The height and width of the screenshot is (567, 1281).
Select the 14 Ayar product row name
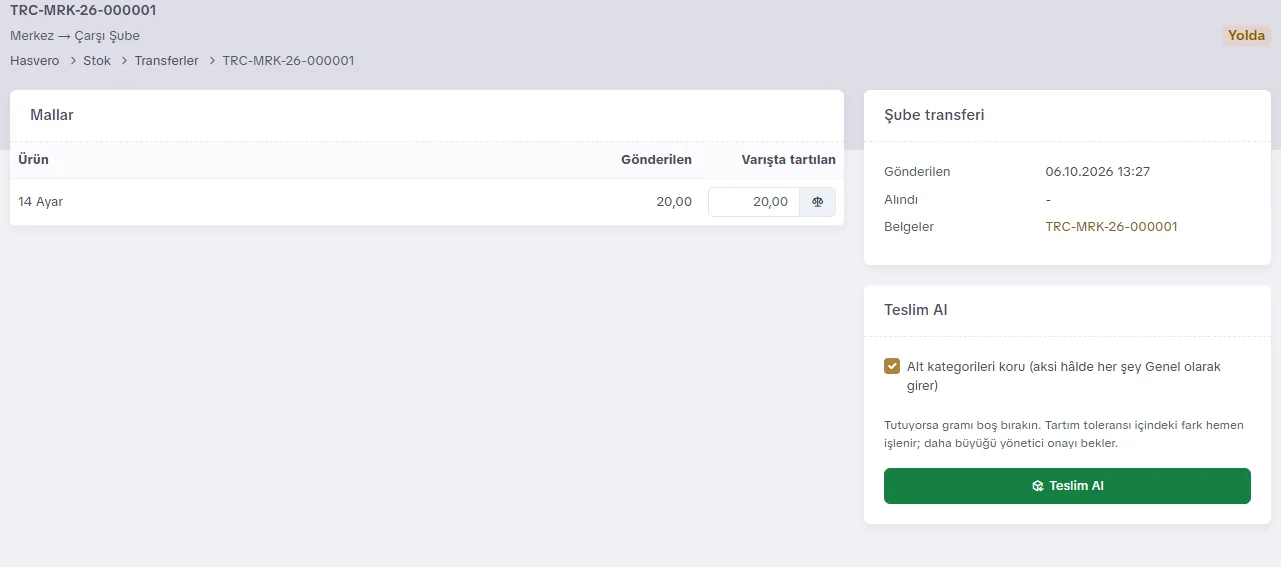pos(41,202)
